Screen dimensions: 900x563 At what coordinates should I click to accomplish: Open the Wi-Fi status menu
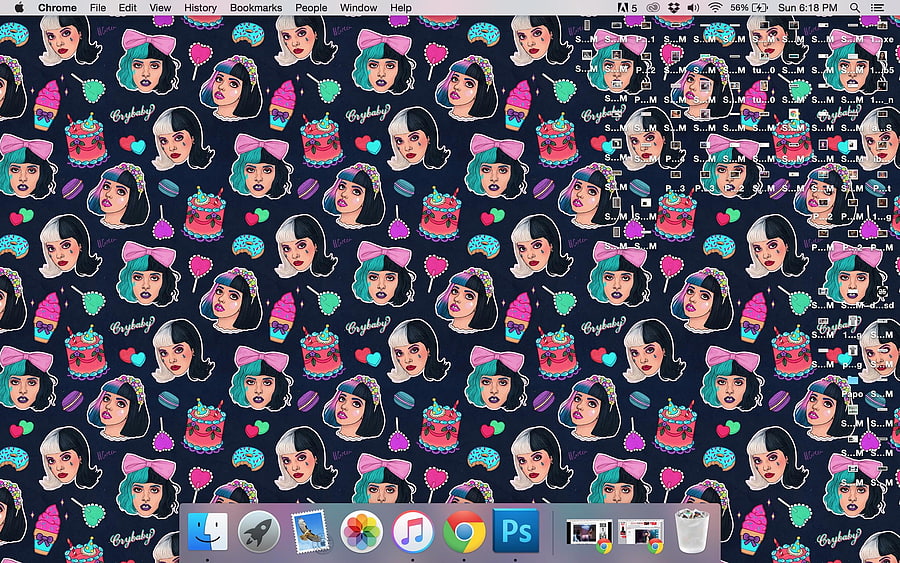tap(715, 7)
